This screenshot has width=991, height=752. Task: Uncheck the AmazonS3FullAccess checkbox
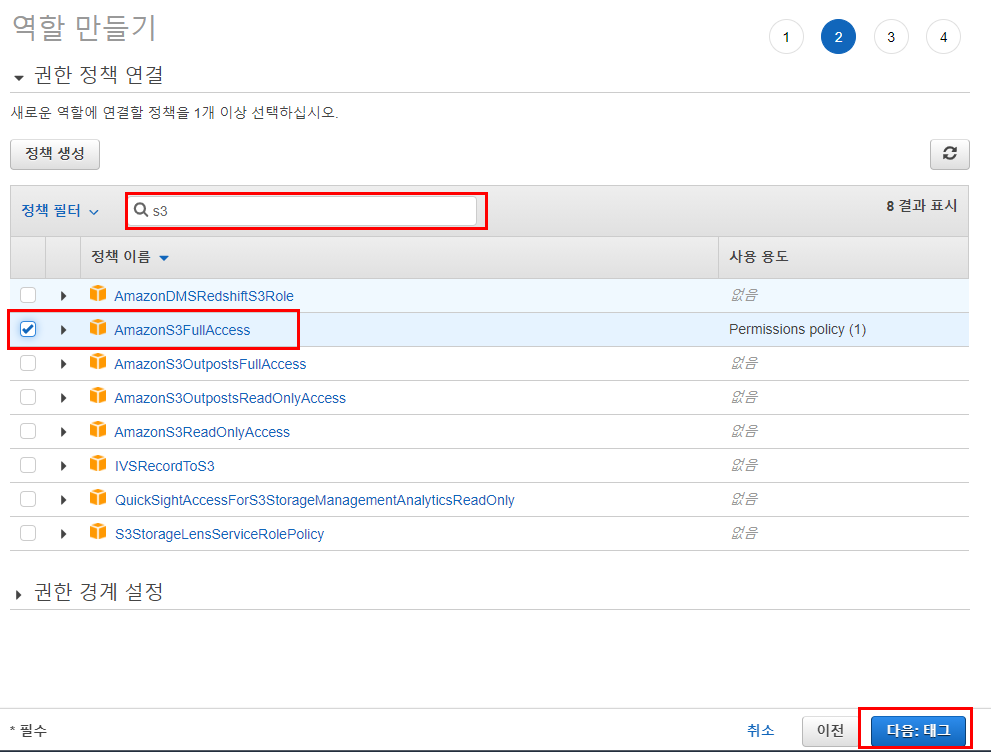click(x=28, y=329)
